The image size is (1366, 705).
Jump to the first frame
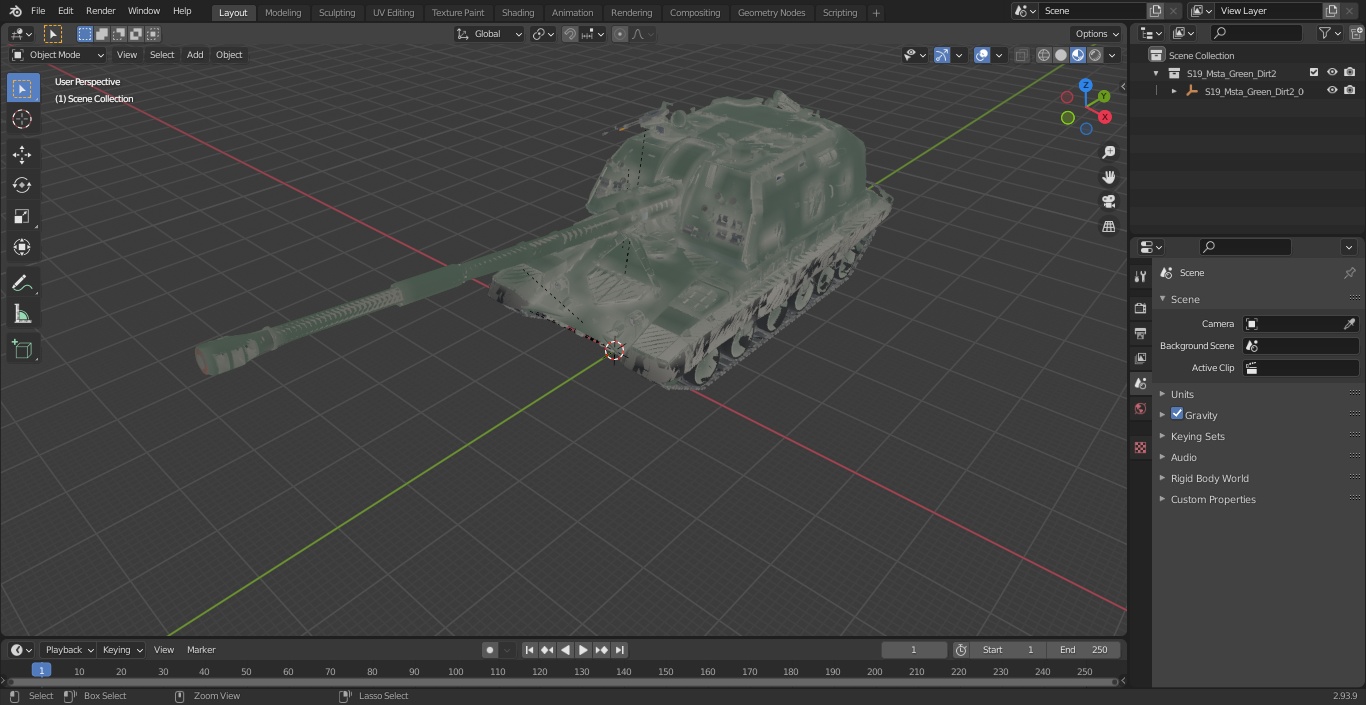pos(530,650)
